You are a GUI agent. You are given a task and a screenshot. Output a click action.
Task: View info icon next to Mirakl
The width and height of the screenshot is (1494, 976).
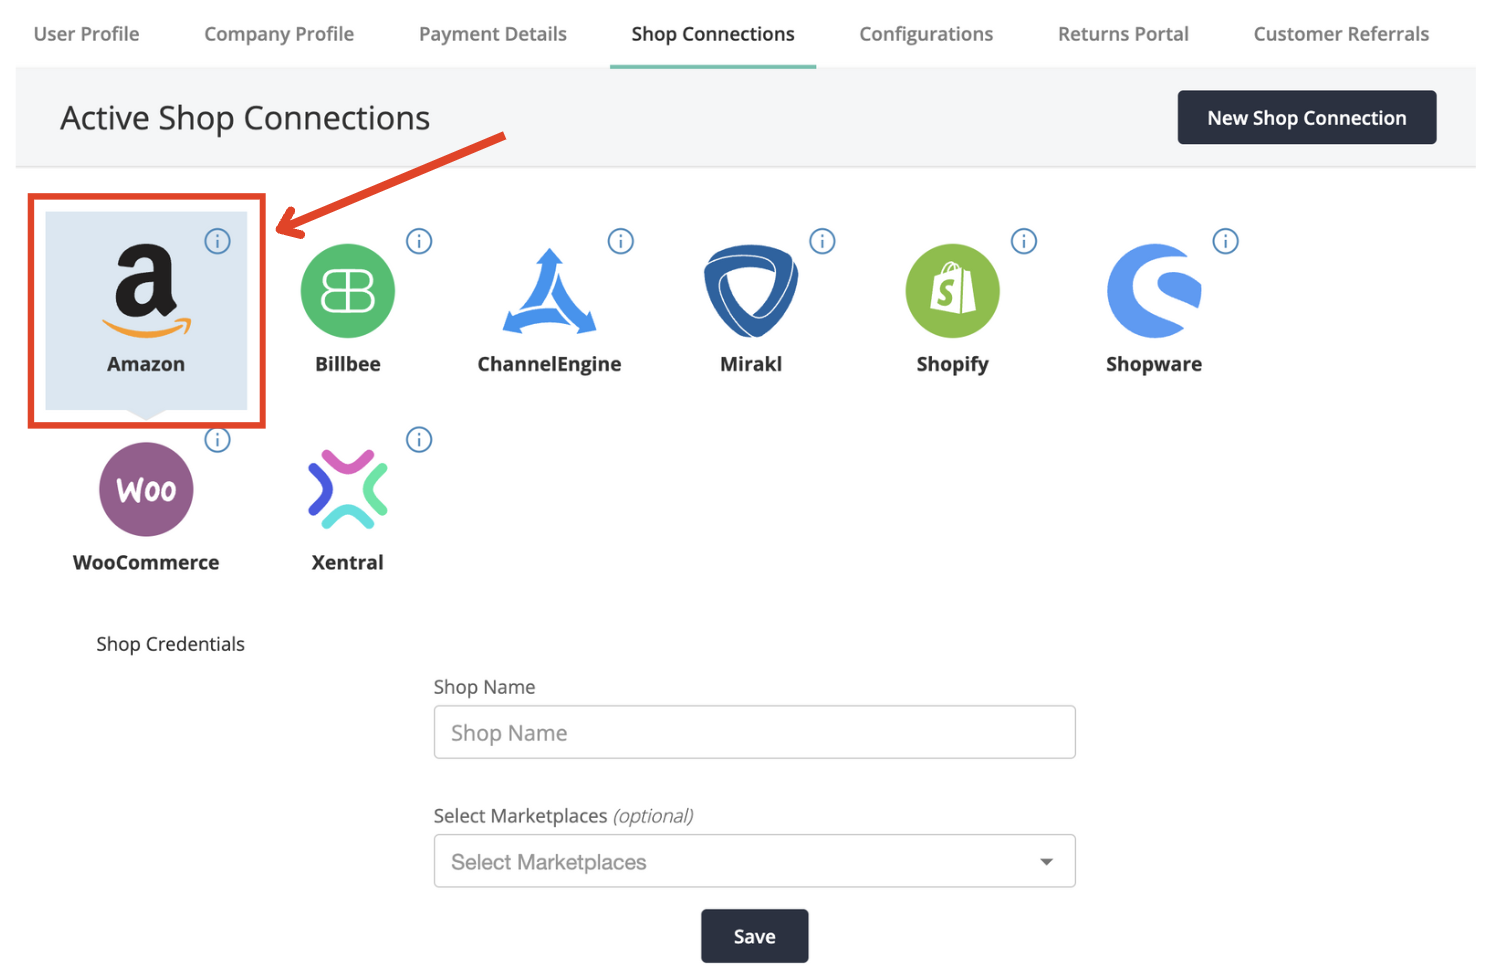tap(822, 241)
